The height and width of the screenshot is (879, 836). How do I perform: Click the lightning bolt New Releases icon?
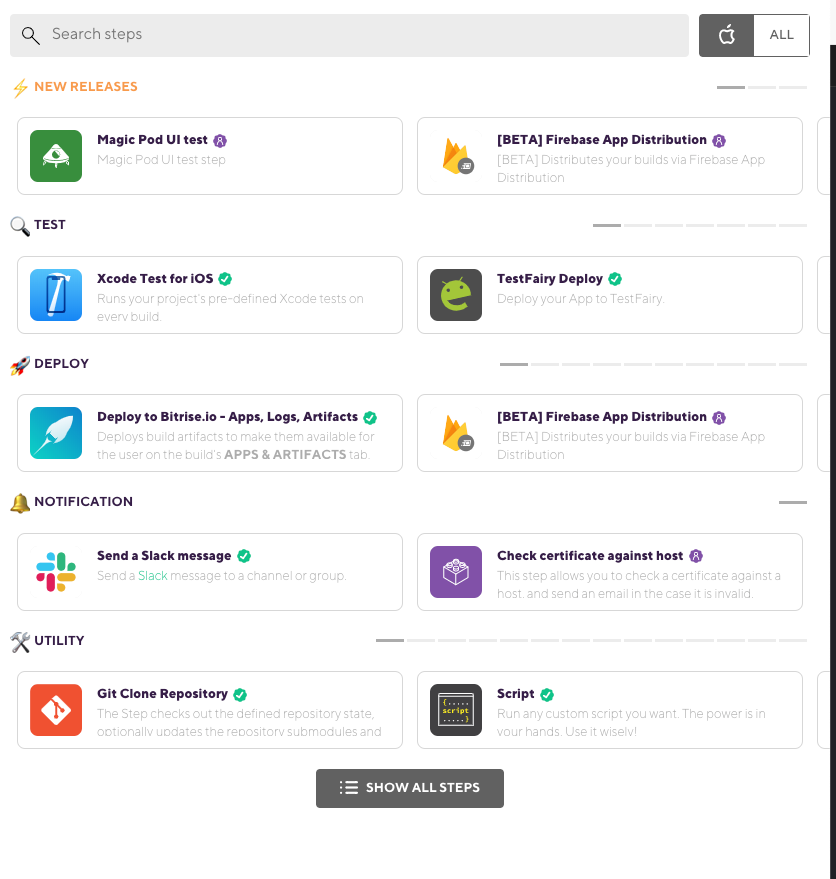coord(20,87)
